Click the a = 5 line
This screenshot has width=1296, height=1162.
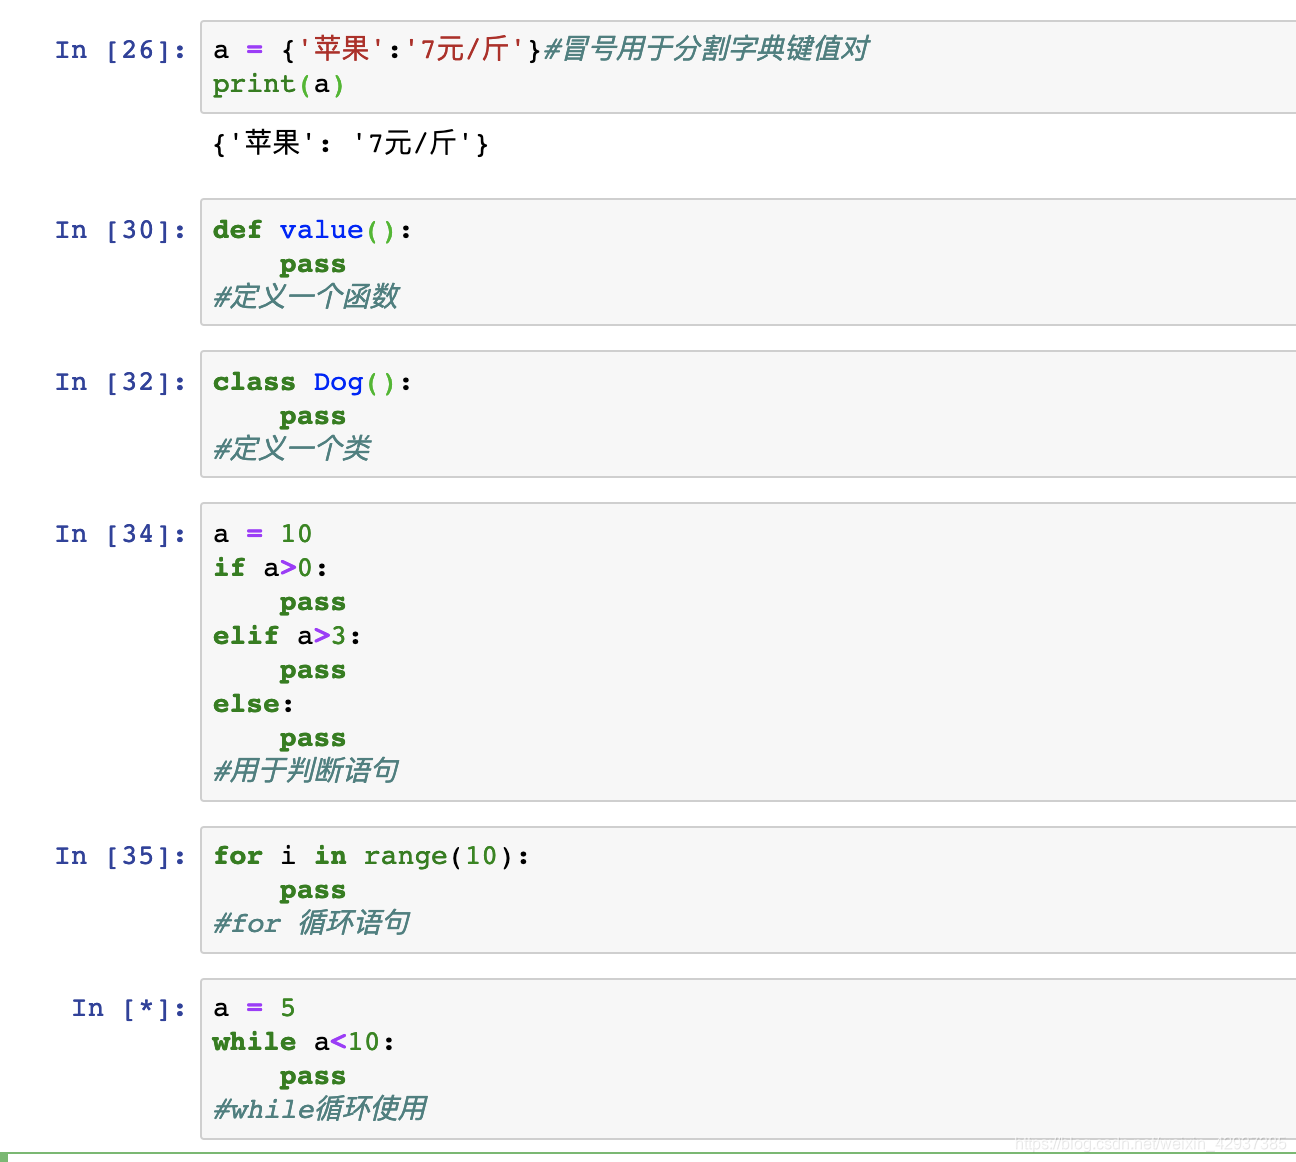pyautogui.click(x=254, y=1008)
